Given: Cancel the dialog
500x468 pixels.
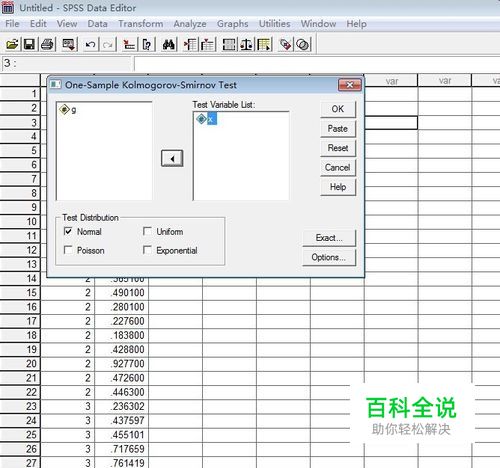Looking at the screenshot, I should [338, 167].
